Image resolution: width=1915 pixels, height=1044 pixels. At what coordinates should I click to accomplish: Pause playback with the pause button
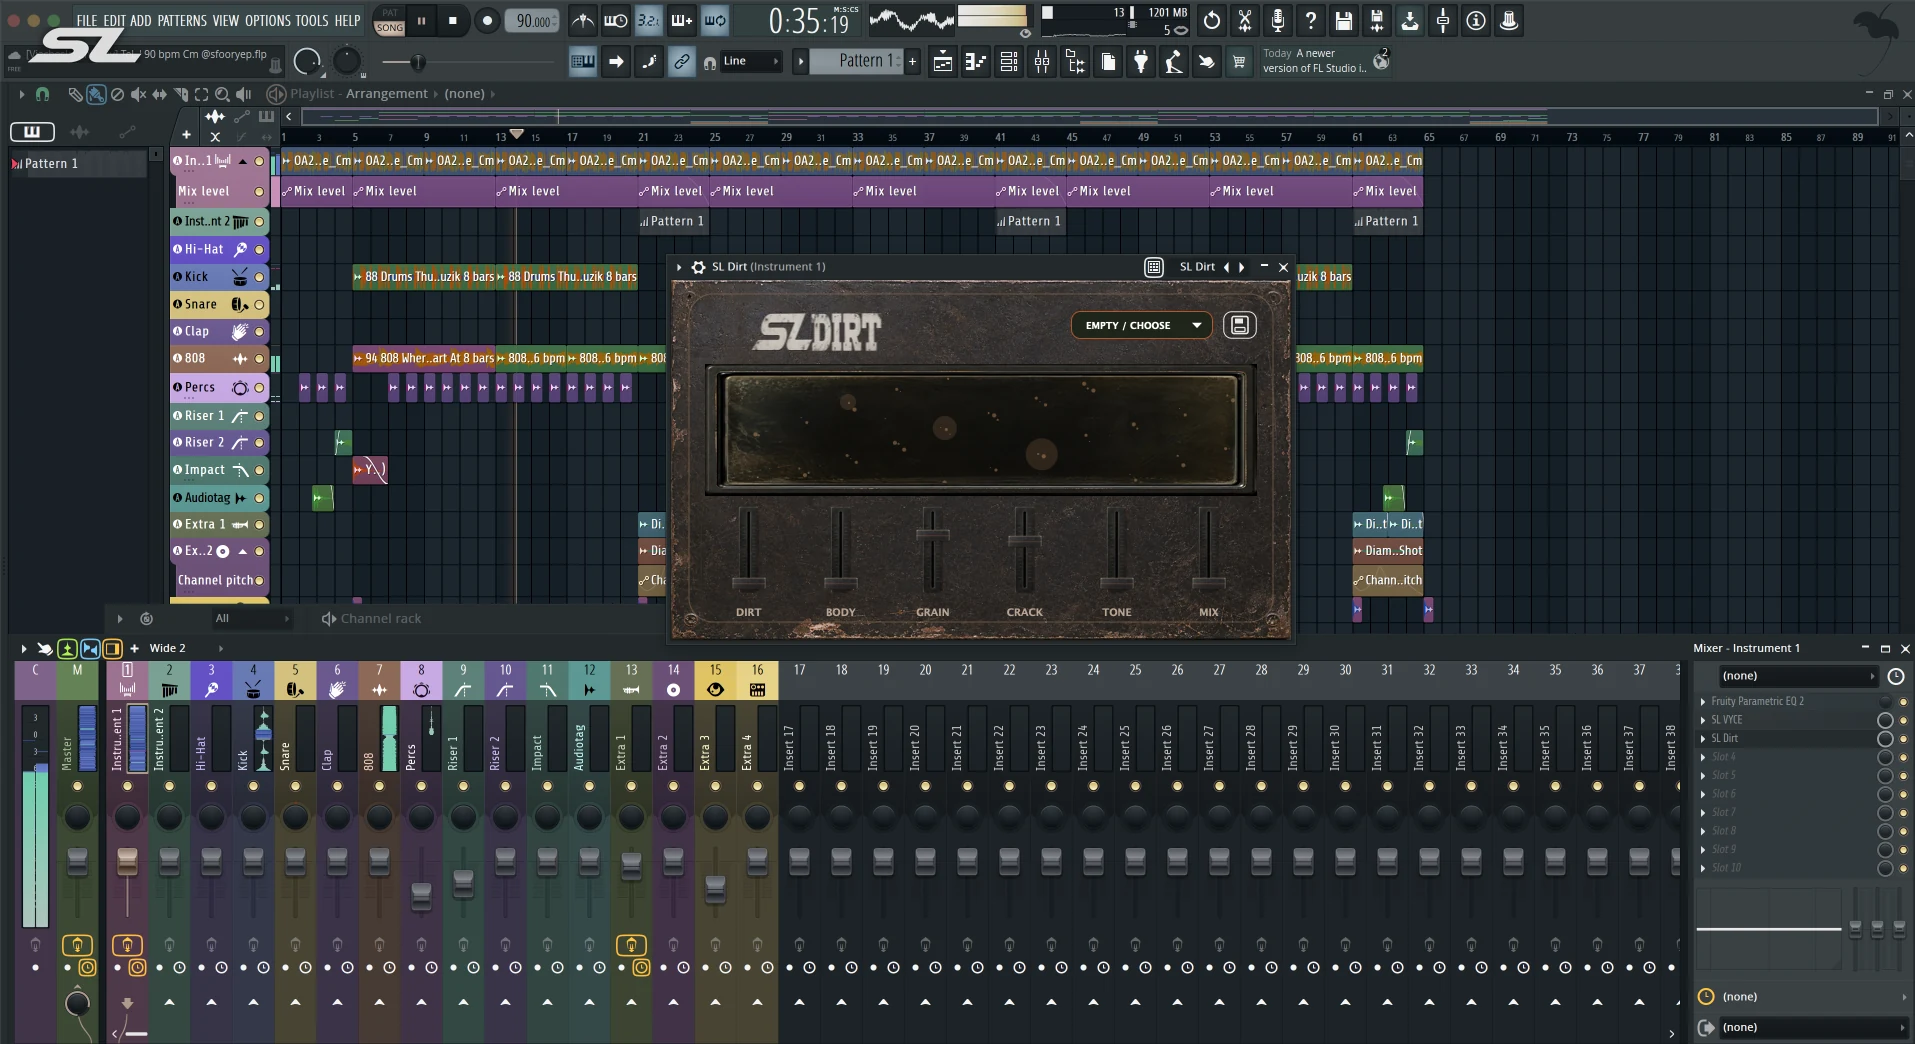point(421,20)
